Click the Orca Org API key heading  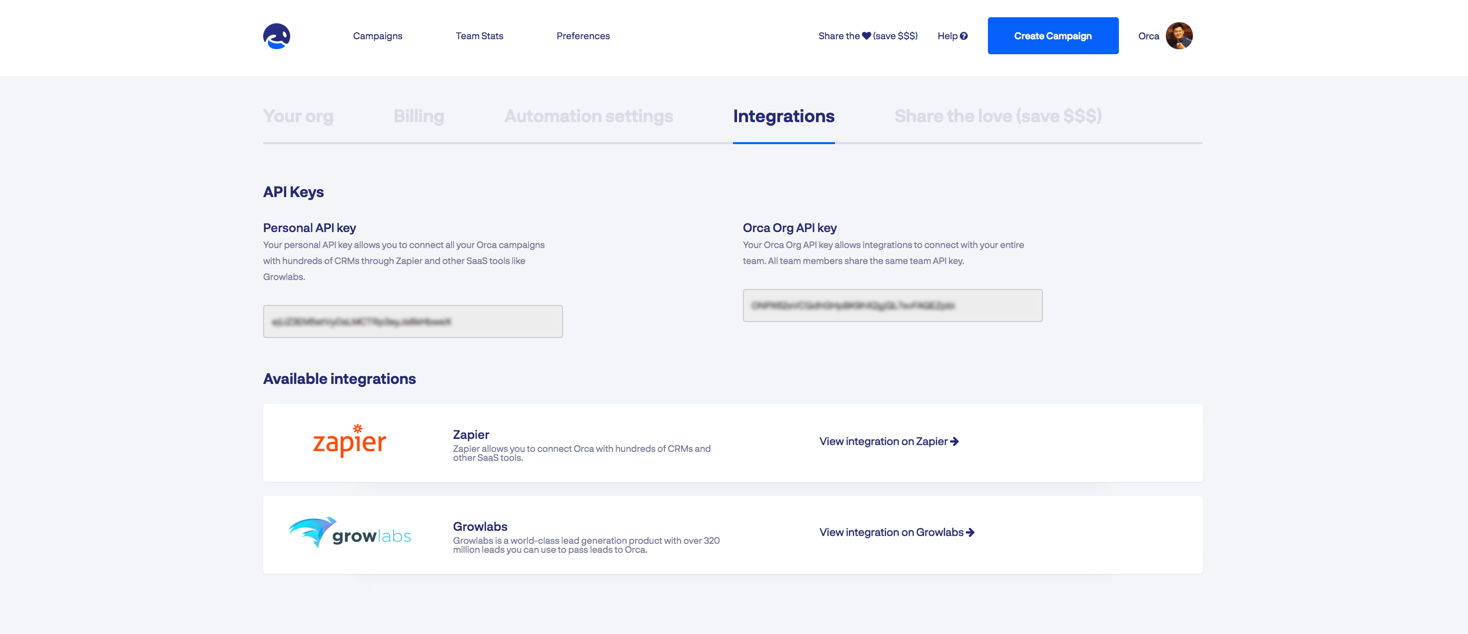[x=790, y=228]
